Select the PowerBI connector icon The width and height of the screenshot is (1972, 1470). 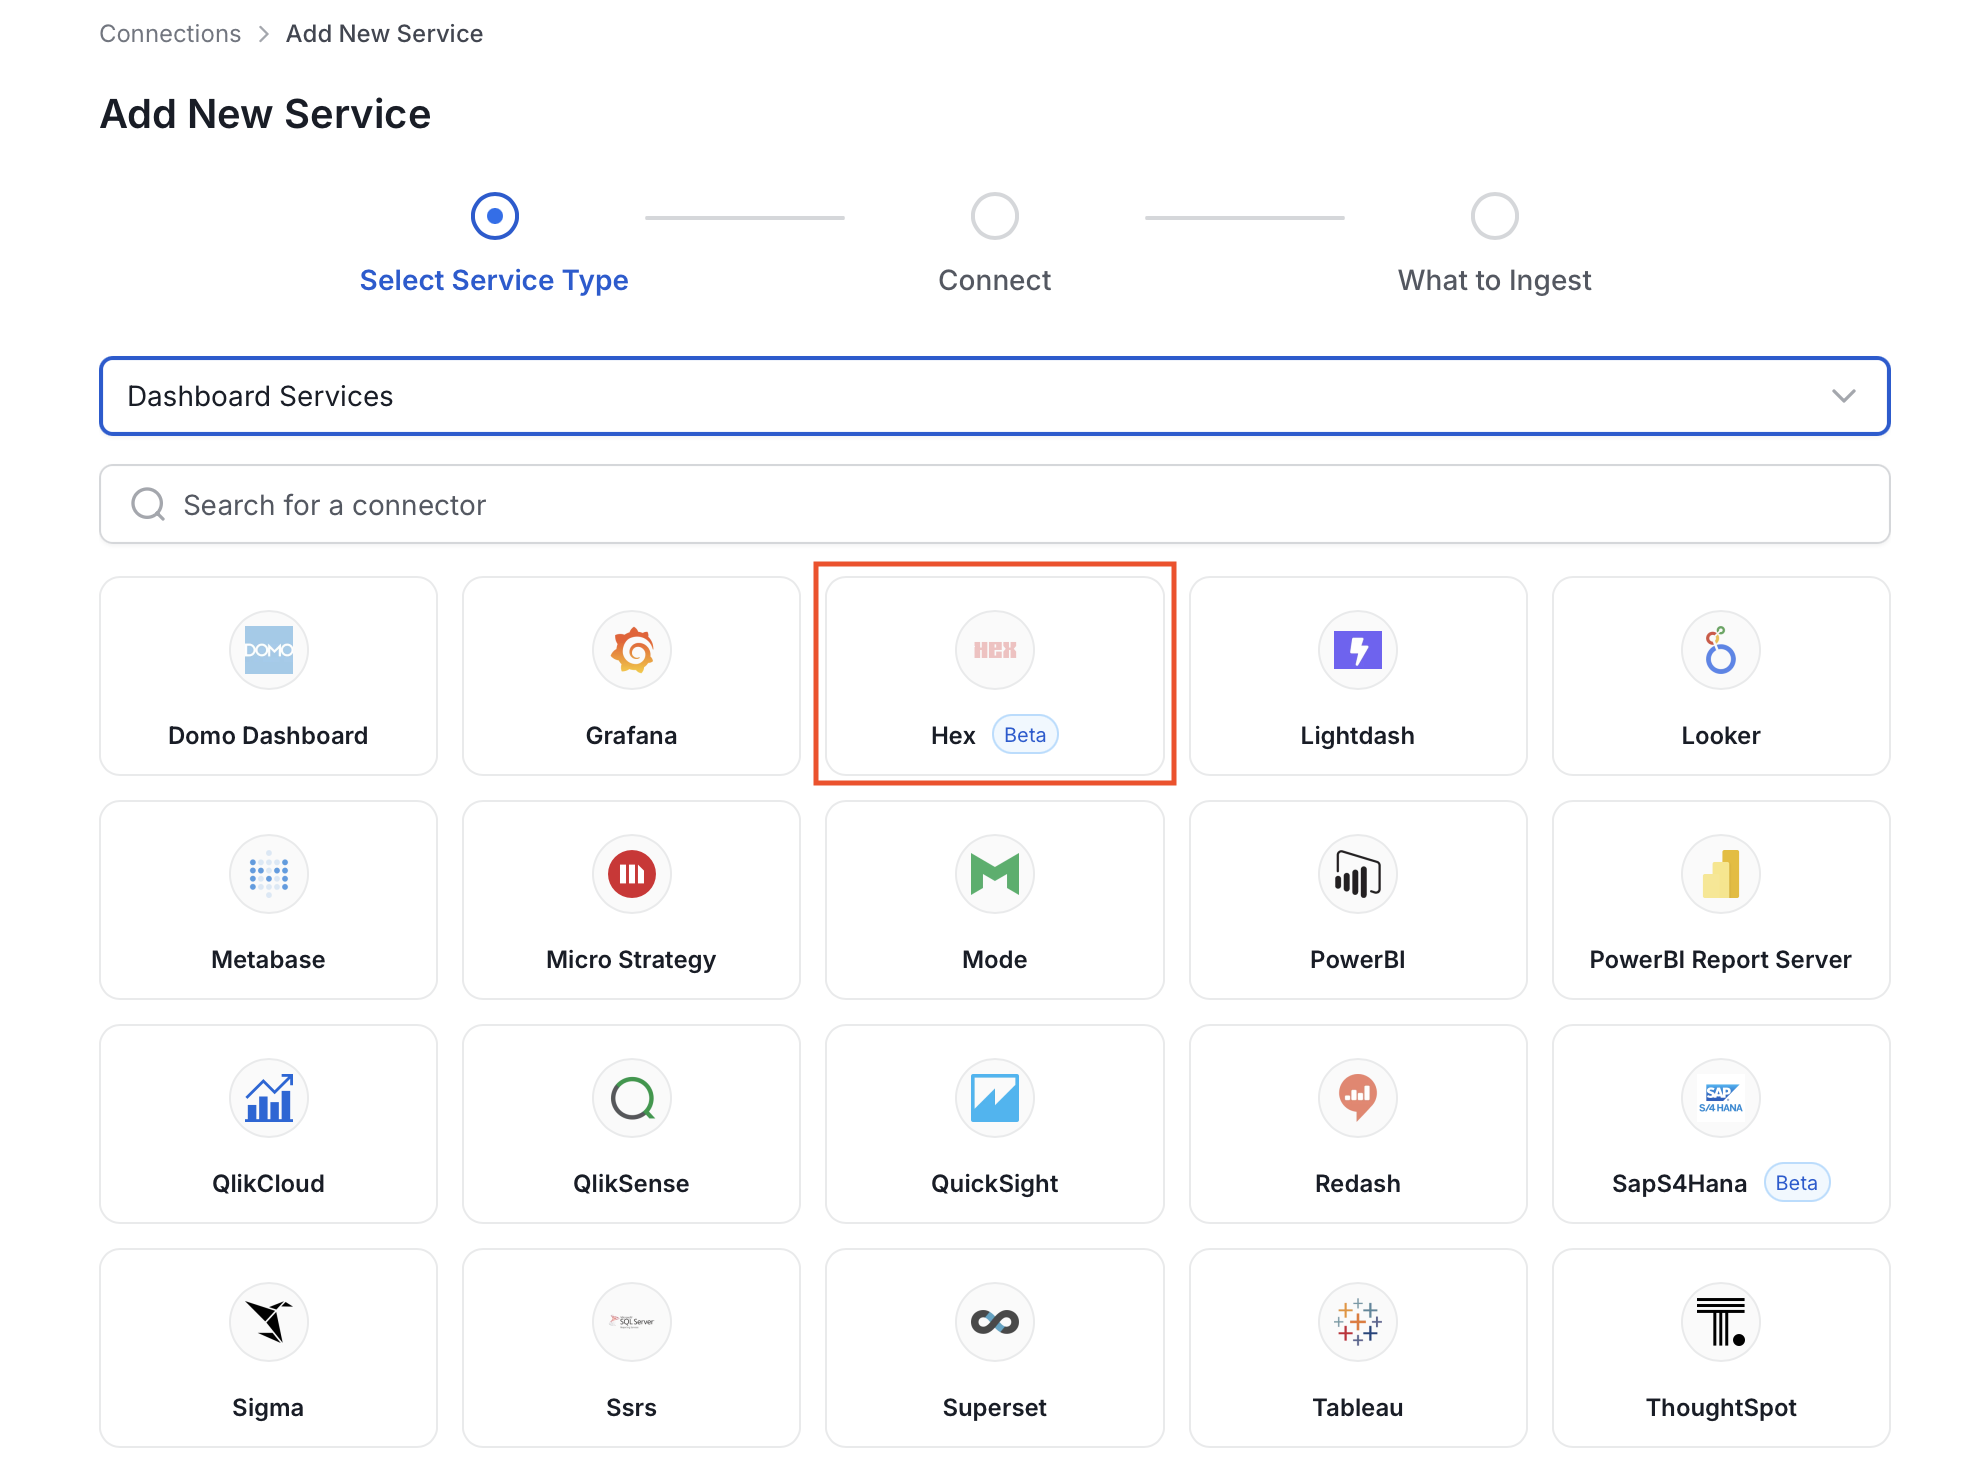pos(1358,874)
